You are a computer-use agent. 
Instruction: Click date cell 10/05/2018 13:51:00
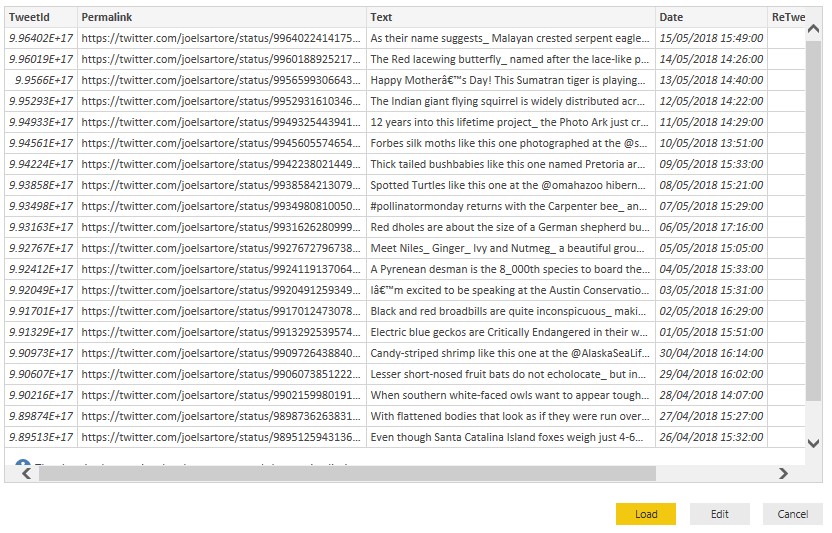[711, 143]
